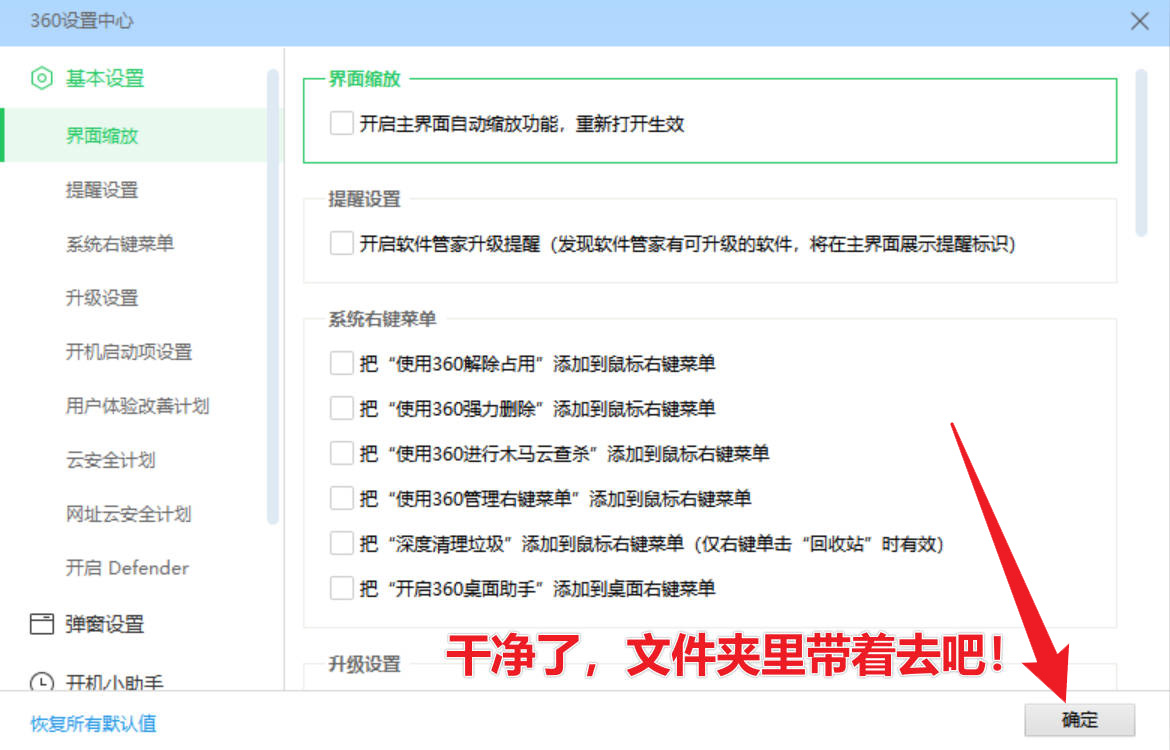
Task: Click the 360设置中心 title text
Action: click(82, 21)
